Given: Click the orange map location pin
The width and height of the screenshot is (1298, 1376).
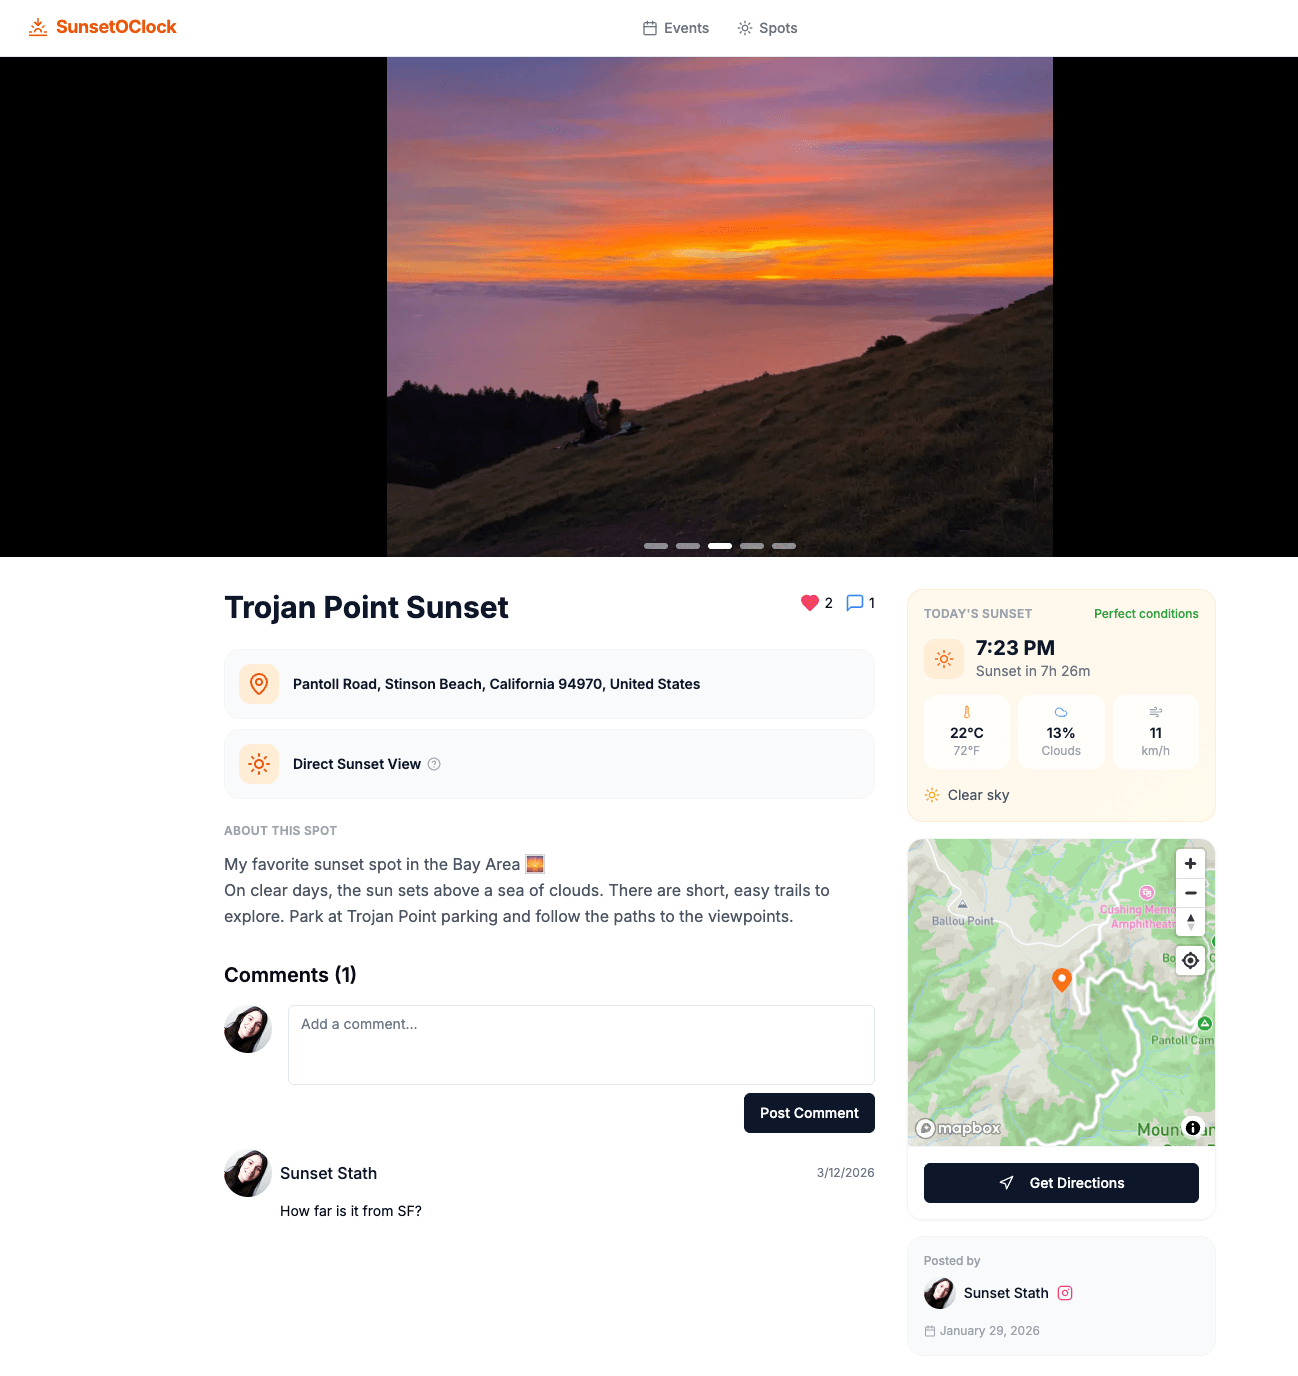Looking at the screenshot, I should click(1062, 979).
